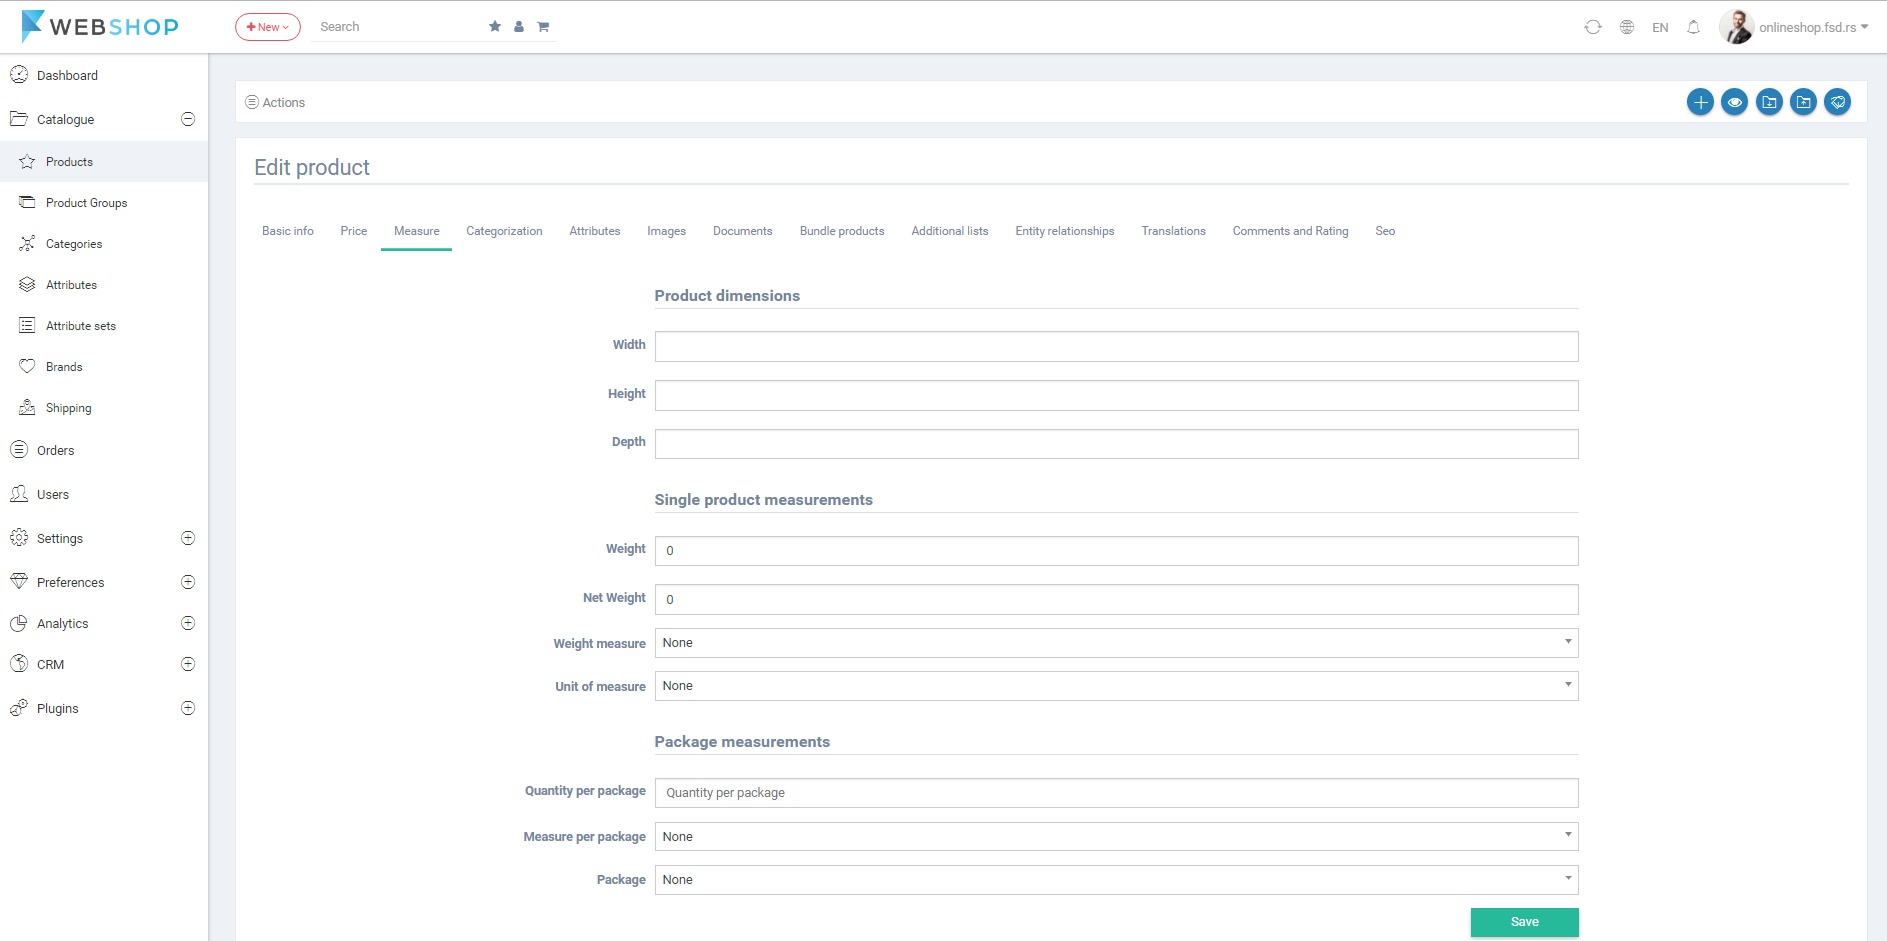This screenshot has height=941, width=1887.
Task: Switch to Comments and Rating tab
Action: (x=1290, y=231)
